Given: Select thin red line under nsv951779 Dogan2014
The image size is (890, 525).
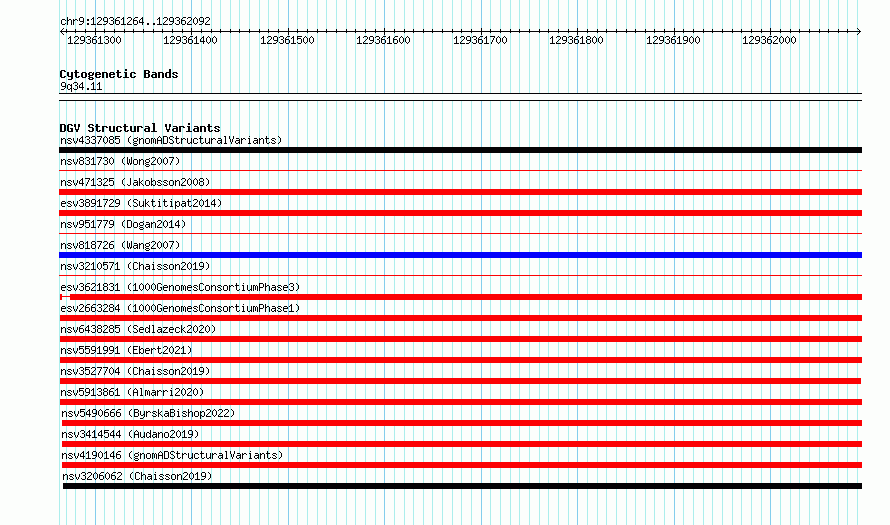Looking at the screenshot, I should [x=460, y=233].
